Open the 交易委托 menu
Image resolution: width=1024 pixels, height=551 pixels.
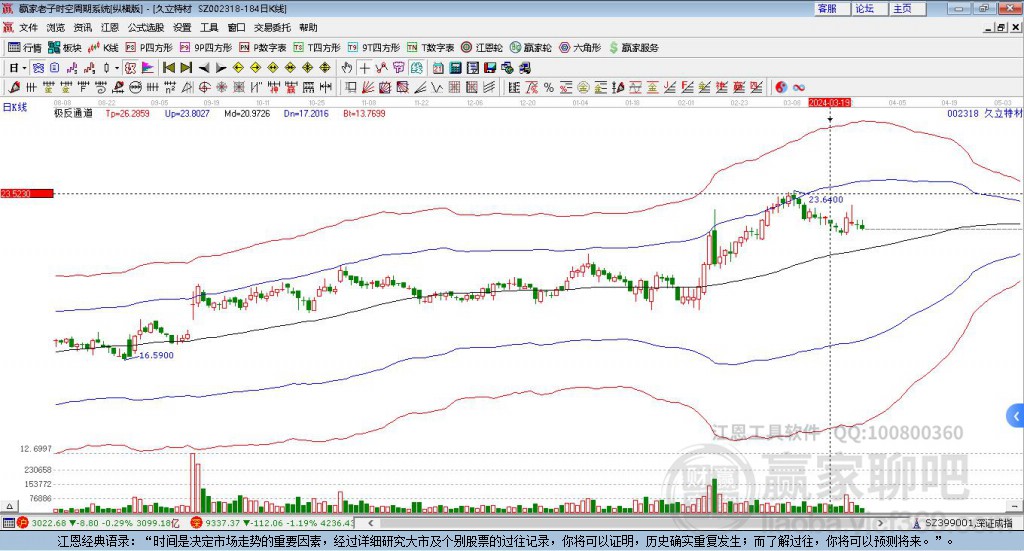(x=272, y=28)
